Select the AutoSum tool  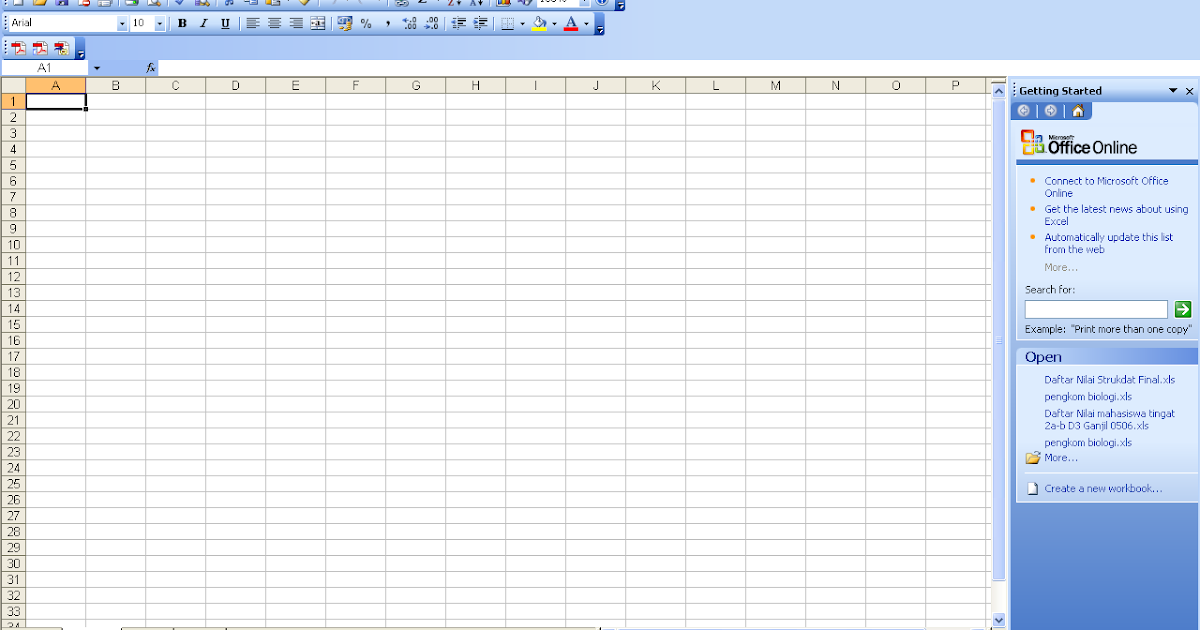[x=423, y=4]
